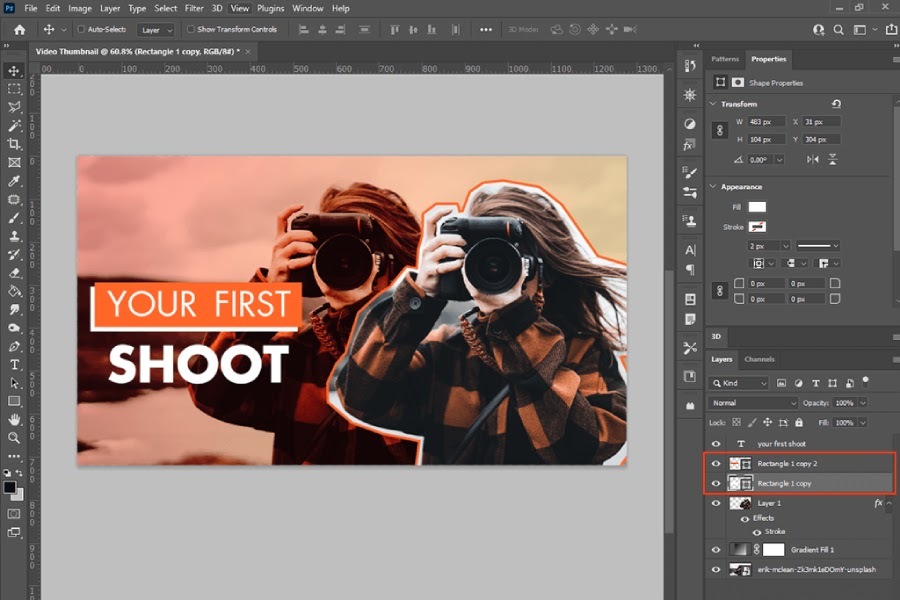Hide the 'your first shoot' text layer
Image resolution: width=900 pixels, height=600 pixels.
pyautogui.click(x=716, y=444)
